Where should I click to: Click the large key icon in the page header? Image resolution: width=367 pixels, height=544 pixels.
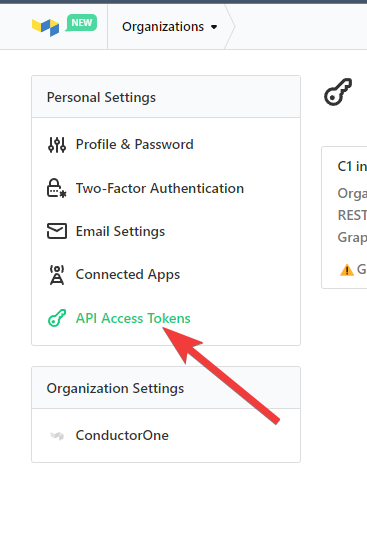338,92
